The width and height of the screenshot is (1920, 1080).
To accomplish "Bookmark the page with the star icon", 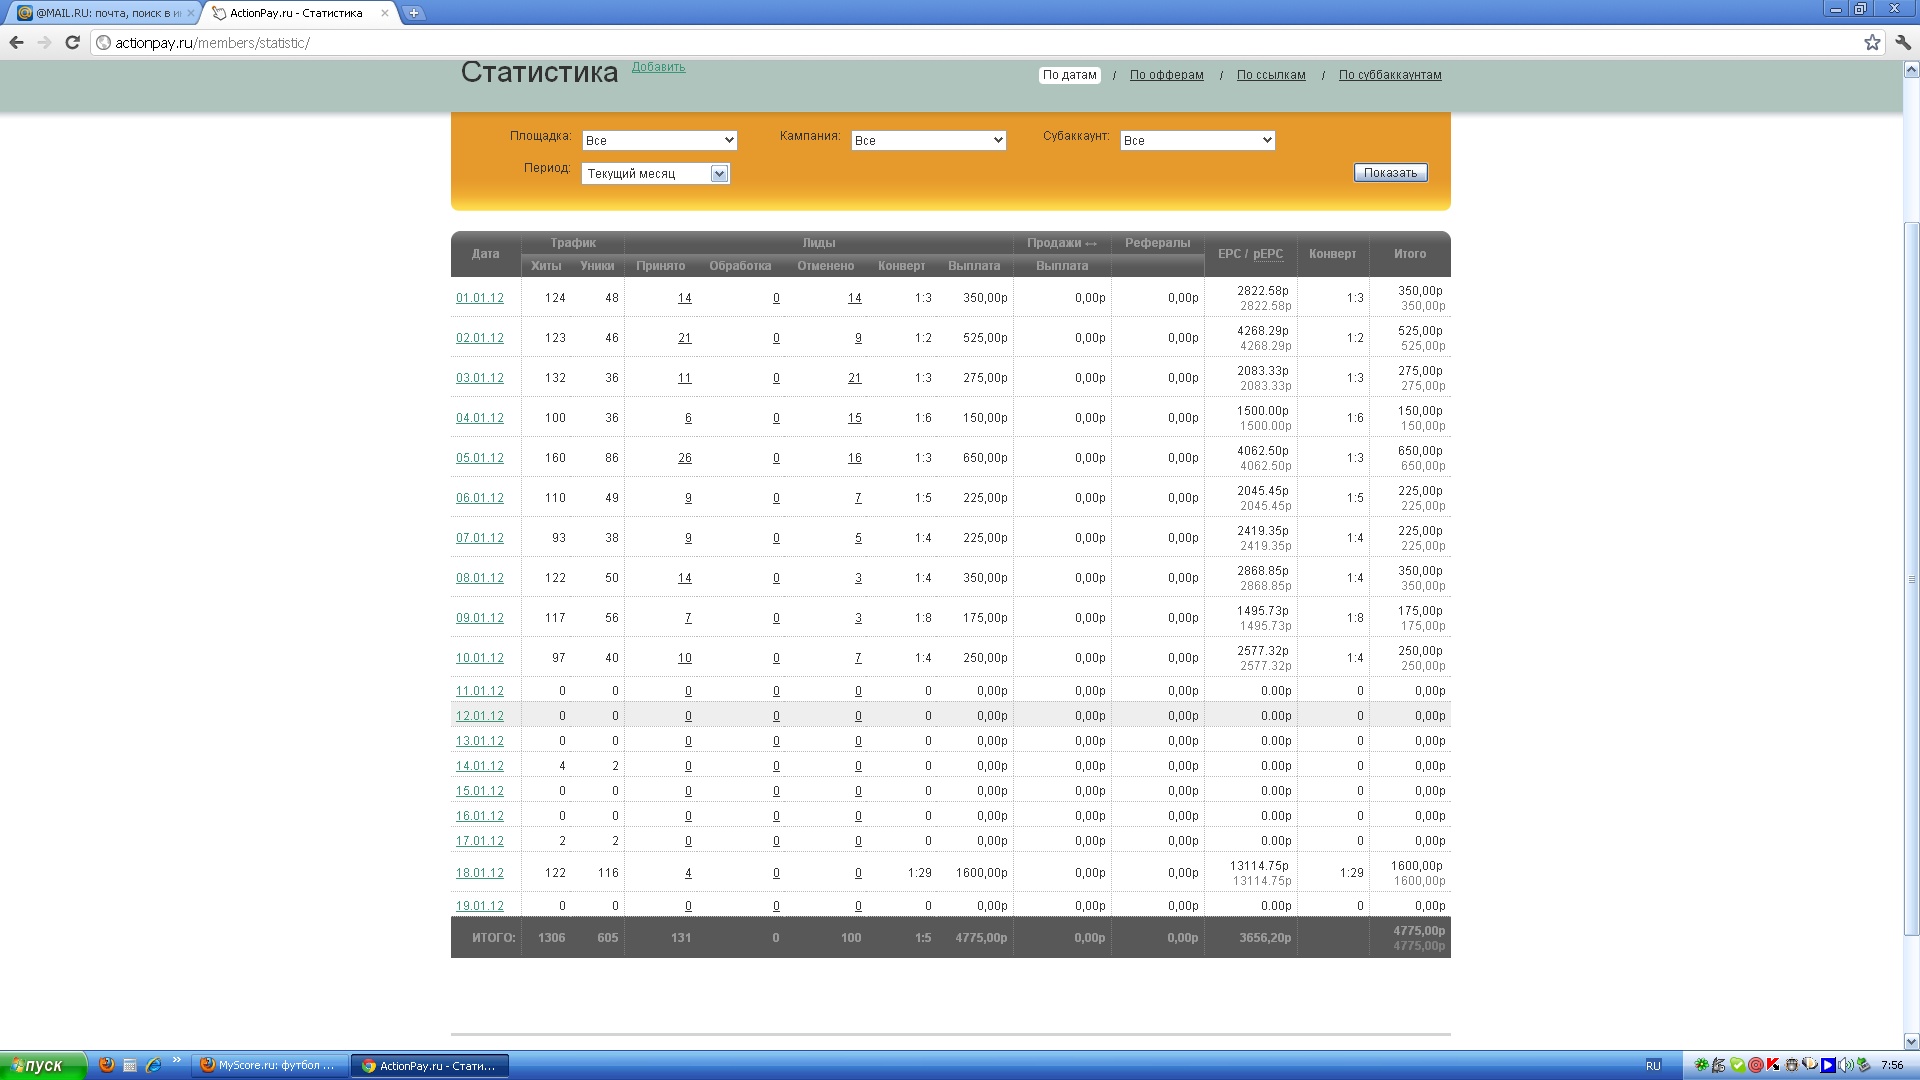I will click(1872, 42).
